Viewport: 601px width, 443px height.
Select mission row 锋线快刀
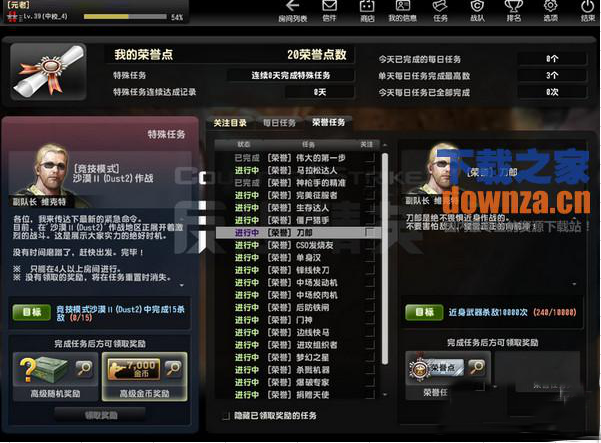(x=298, y=270)
